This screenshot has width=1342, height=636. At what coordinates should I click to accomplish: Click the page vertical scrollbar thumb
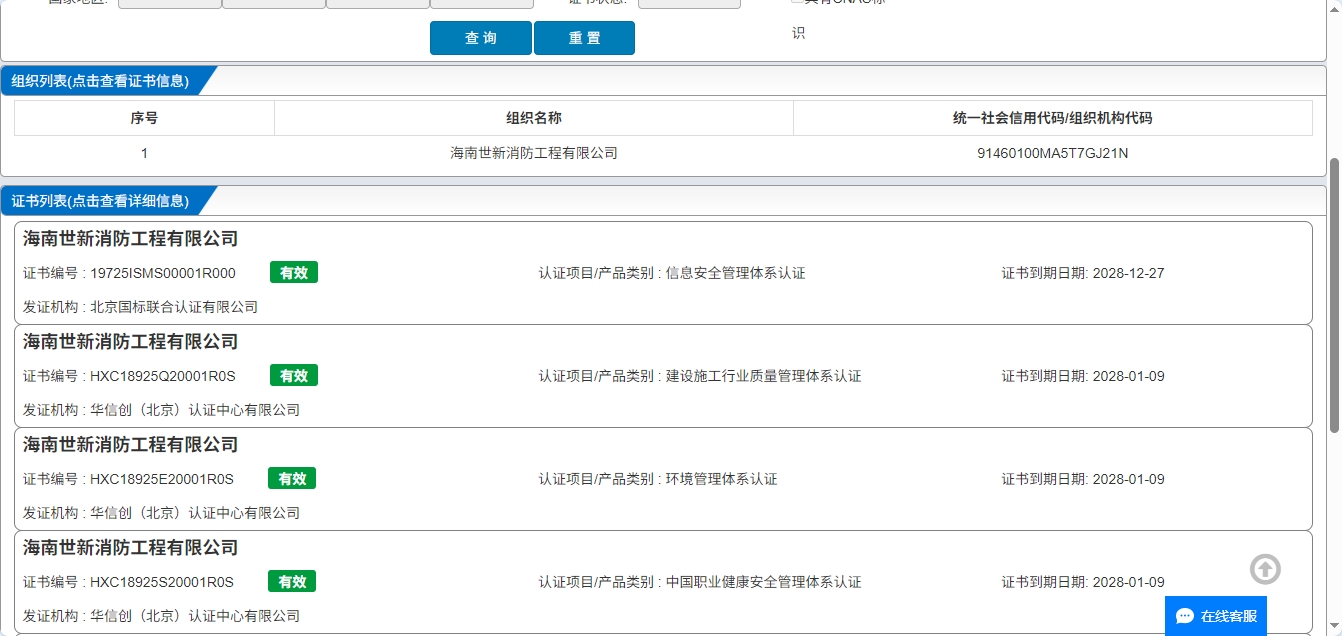point(1334,296)
